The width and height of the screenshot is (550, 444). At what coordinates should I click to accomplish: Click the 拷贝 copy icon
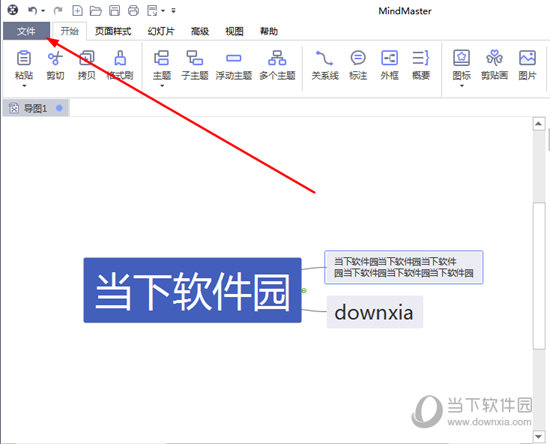[86, 58]
